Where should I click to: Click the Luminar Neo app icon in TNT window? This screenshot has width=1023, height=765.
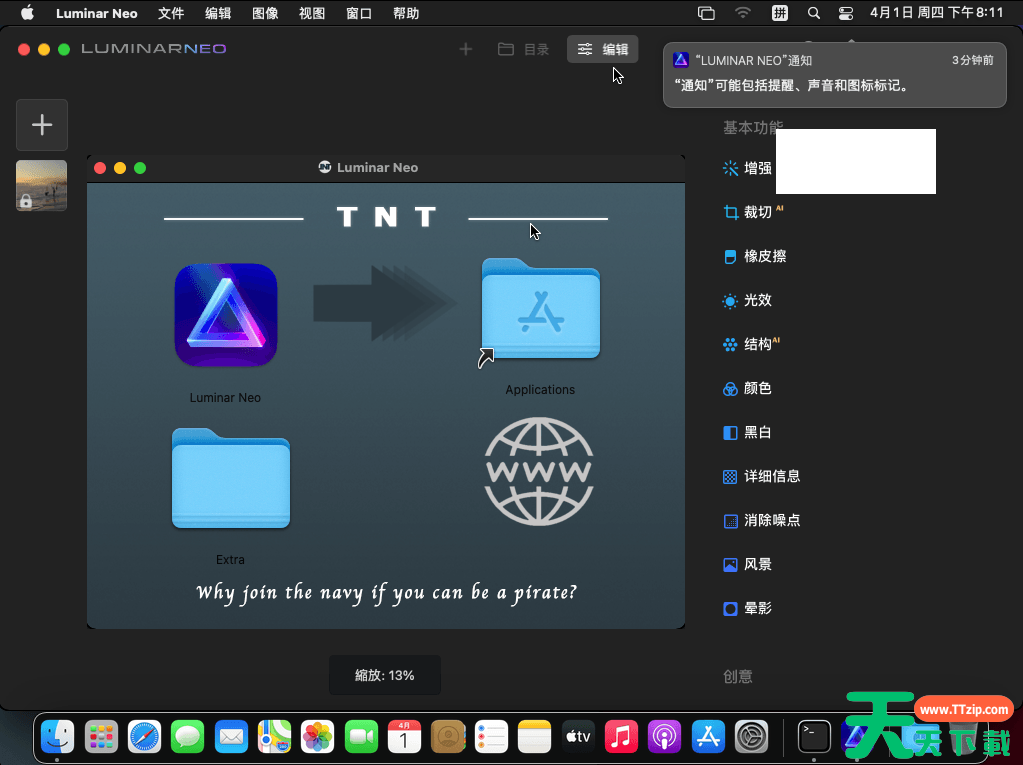tap(226, 315)
